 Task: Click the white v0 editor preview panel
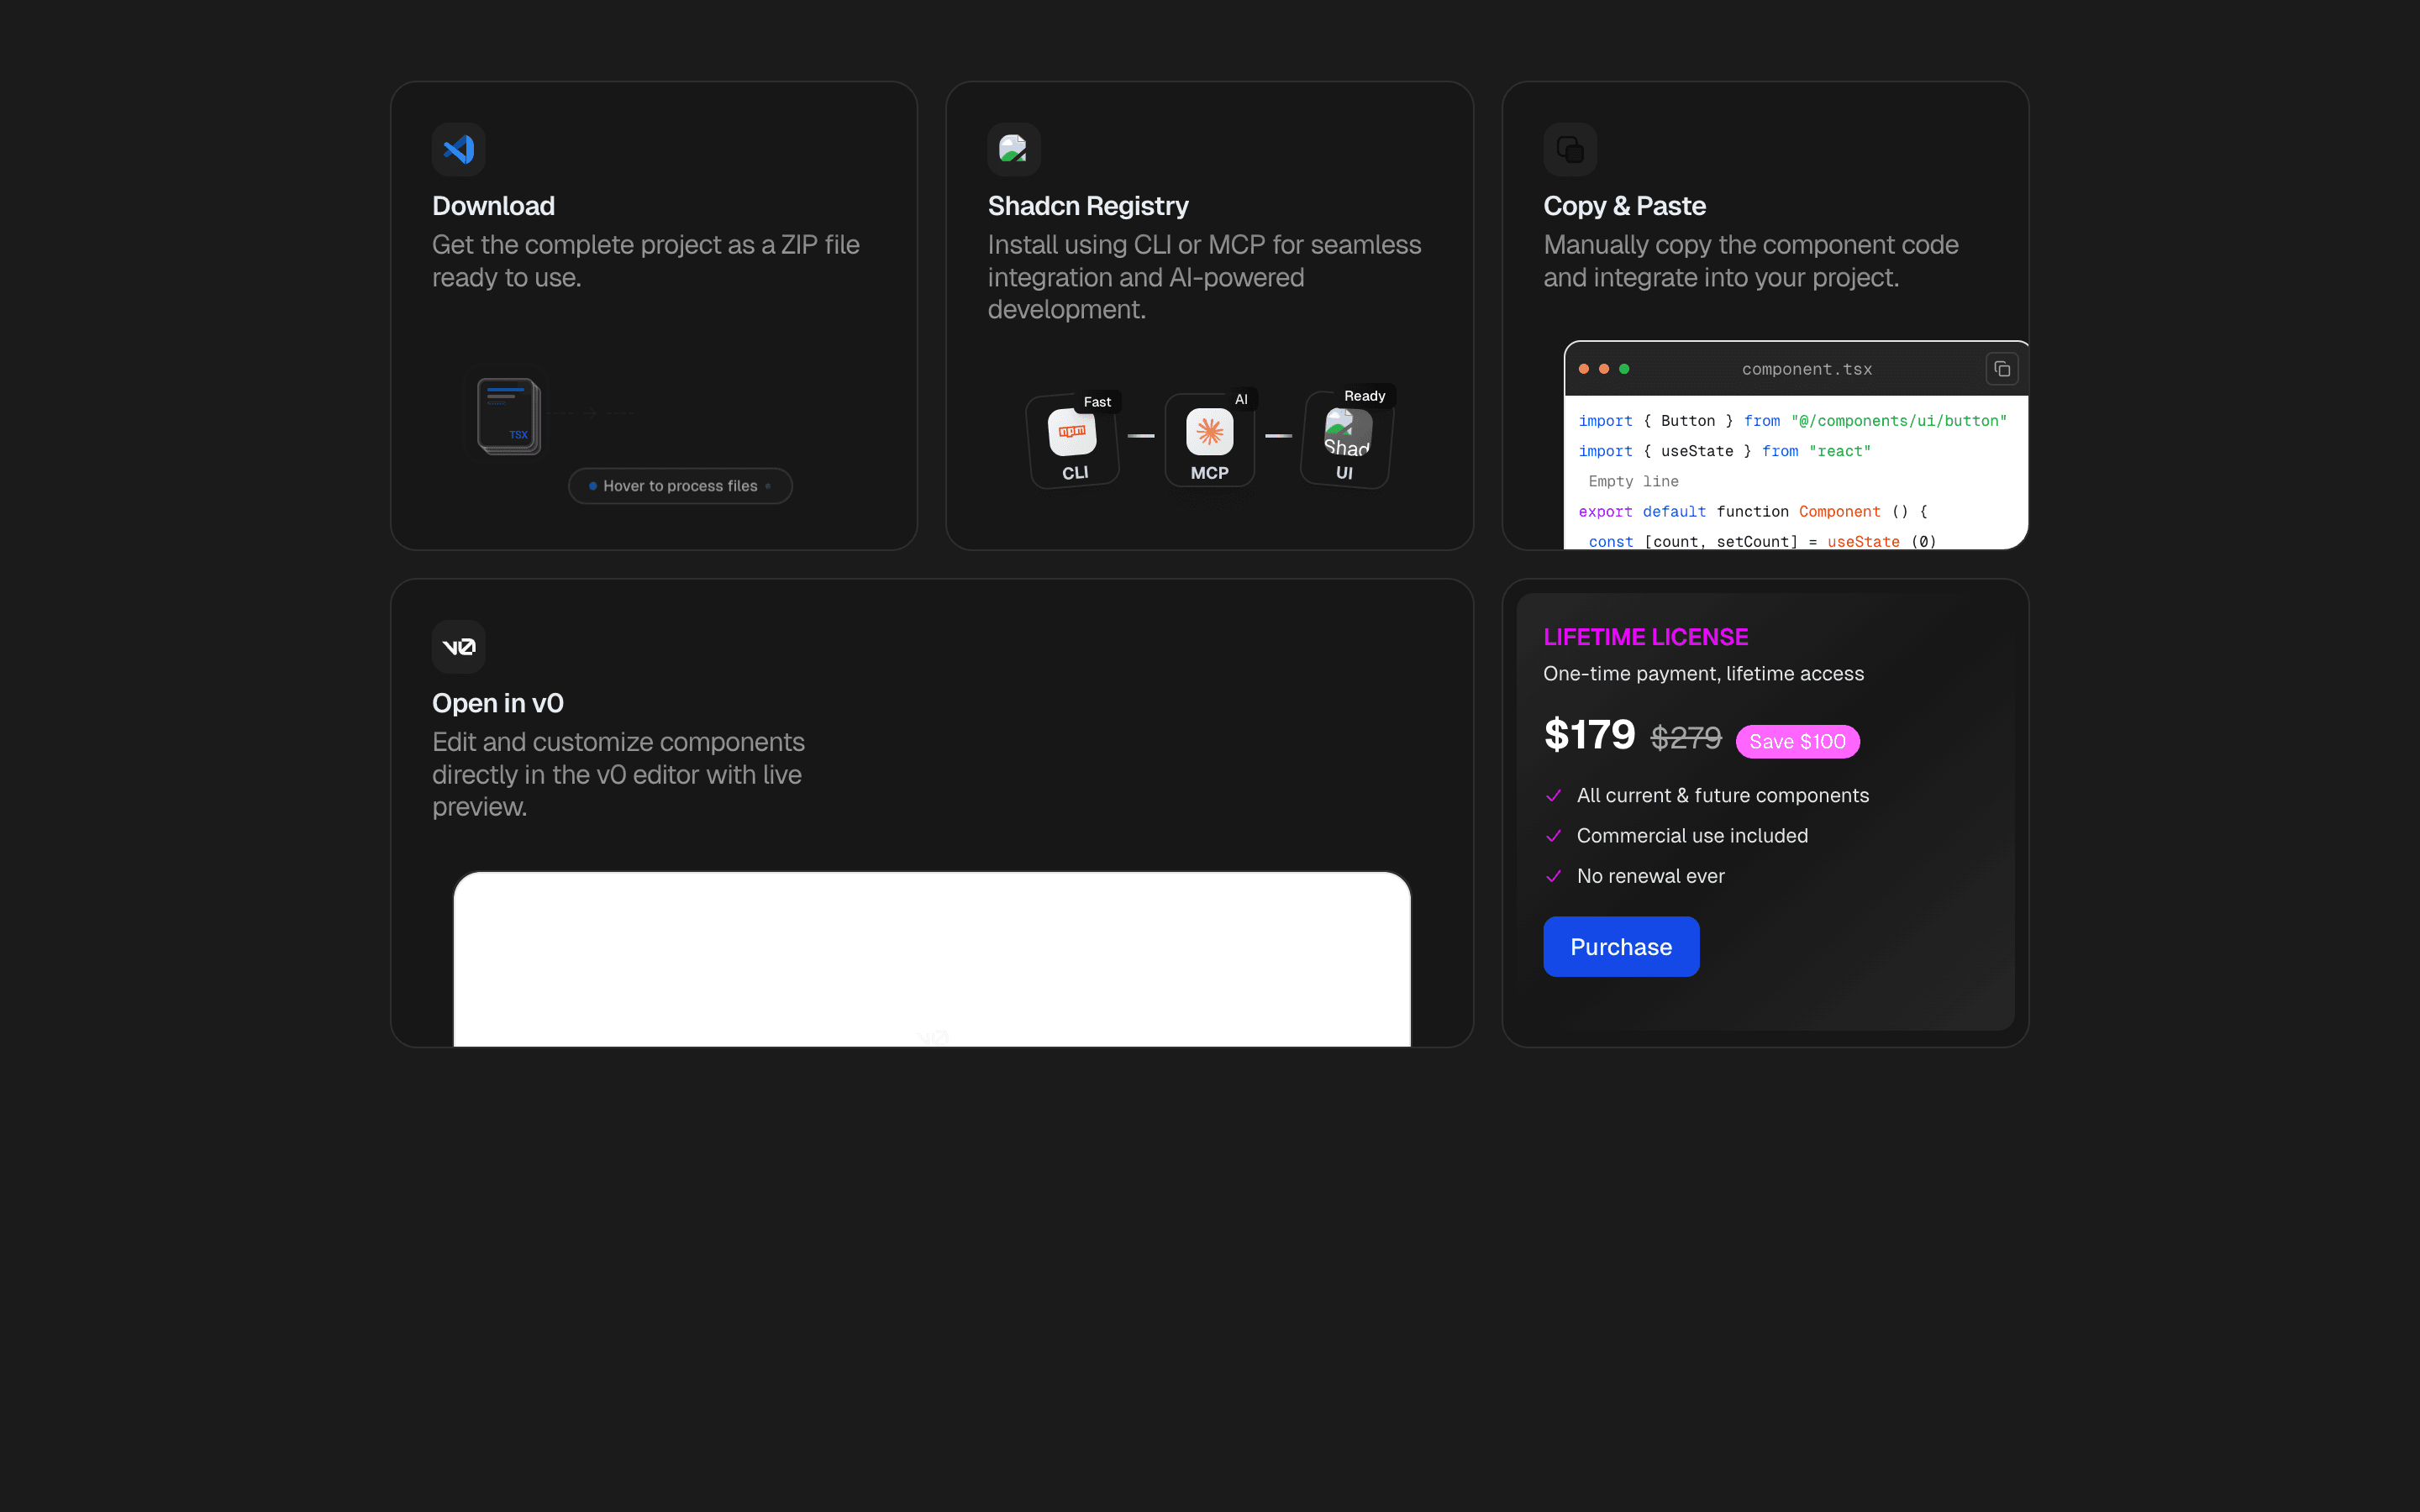click(931, 958)
